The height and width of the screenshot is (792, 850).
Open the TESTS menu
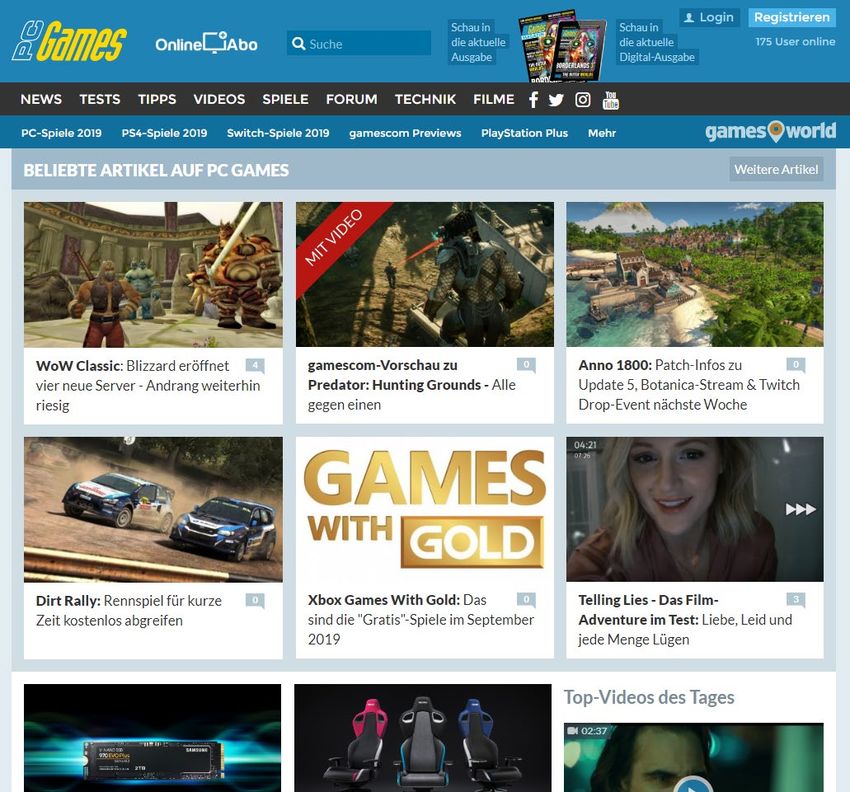[x=100, y=99]
